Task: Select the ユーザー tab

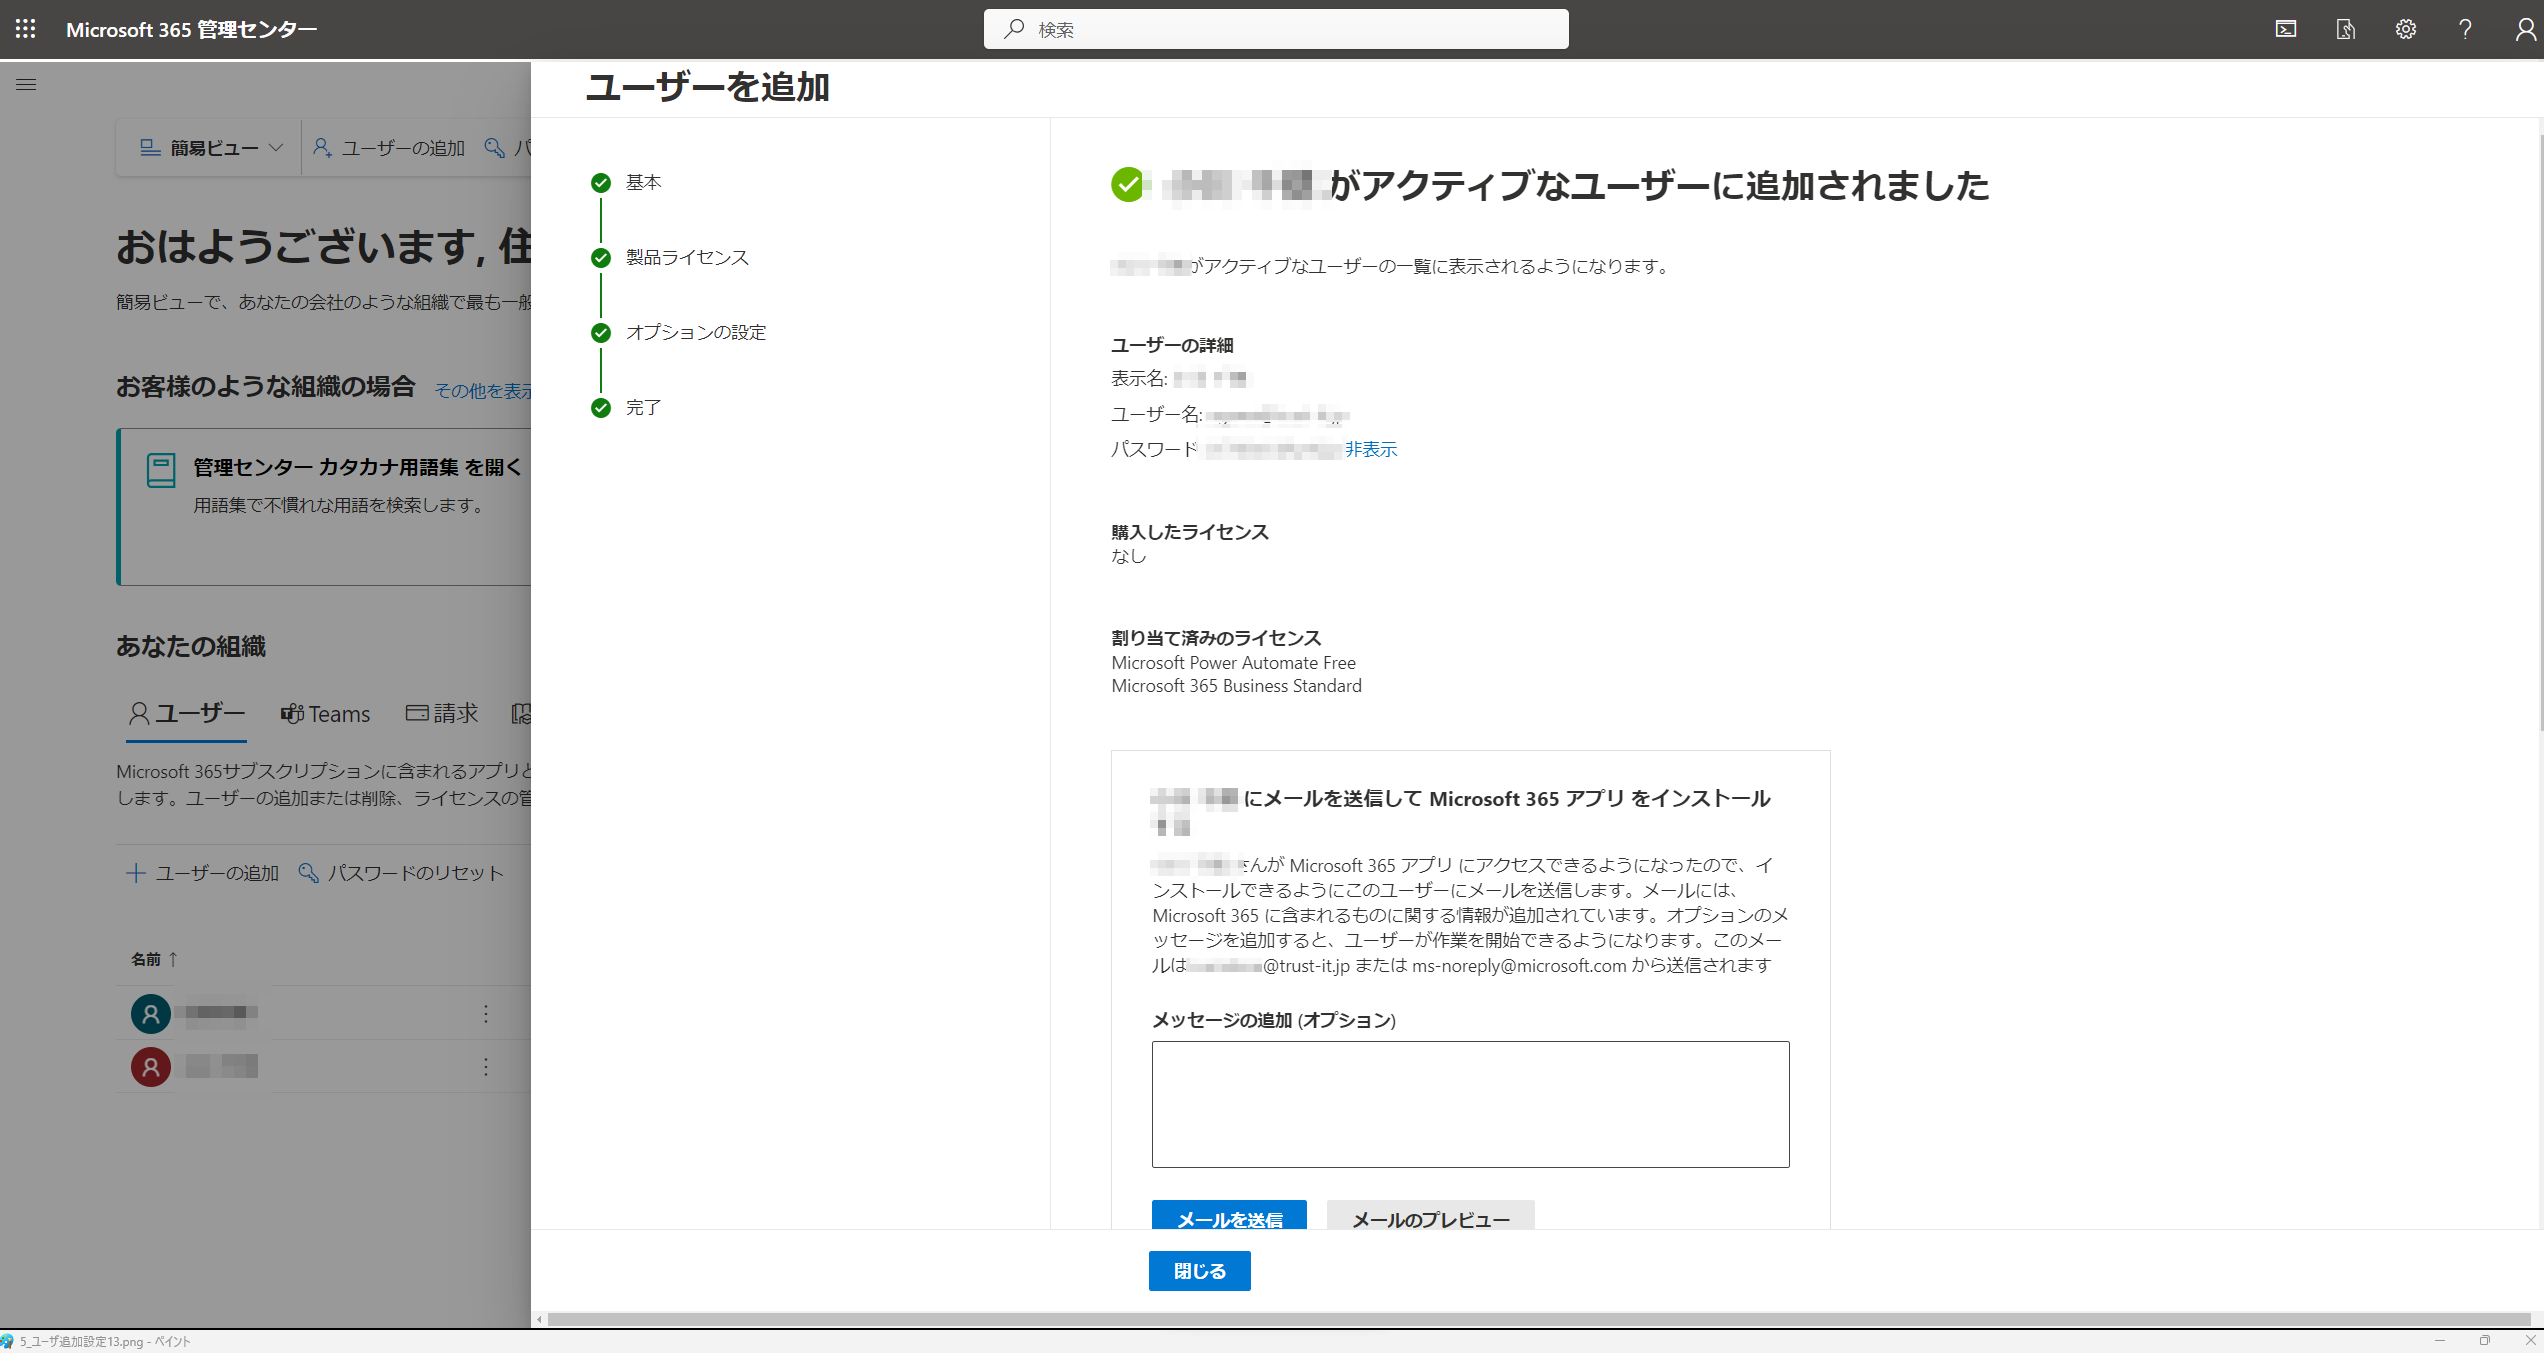Action: click(x=187, y=714)
